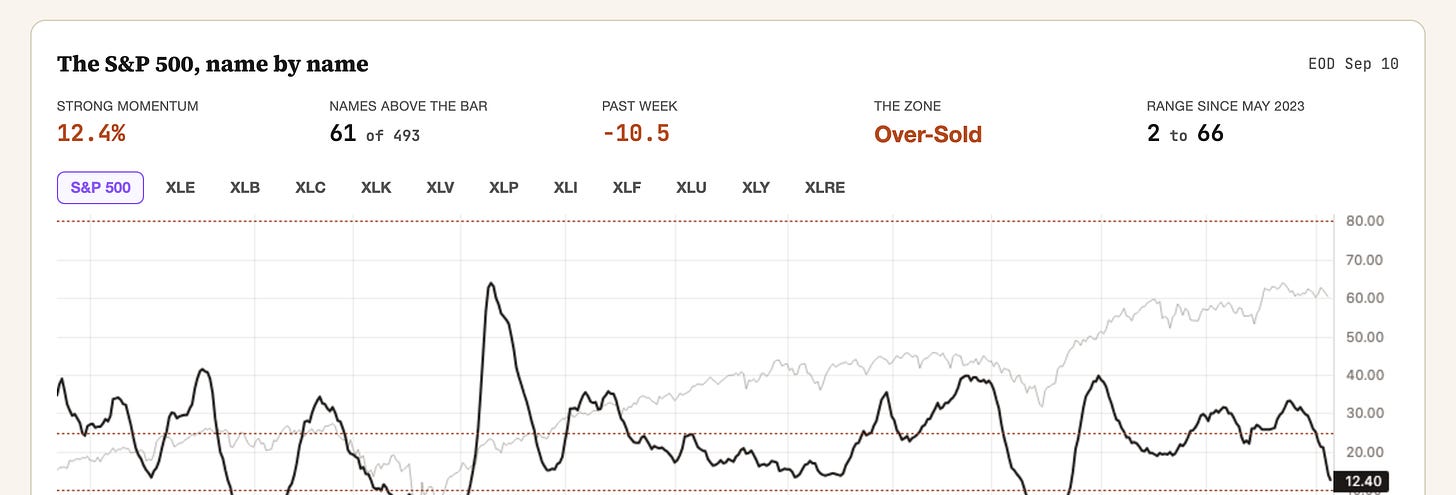This screenshot has width=1456, height=495.
Task: Click the 40.00 axis label
Action: (x=1364, y=375)
